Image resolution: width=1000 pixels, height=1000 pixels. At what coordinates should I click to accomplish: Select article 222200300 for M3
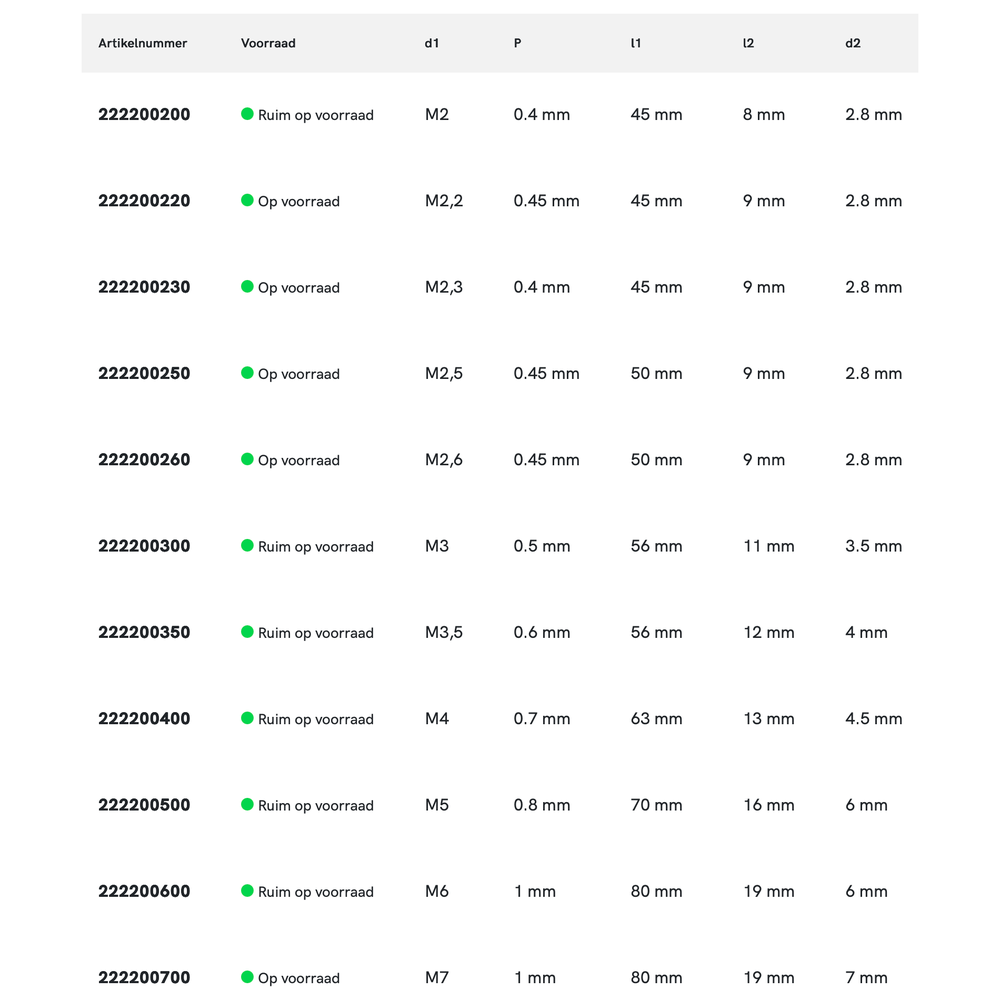[144, 546]
